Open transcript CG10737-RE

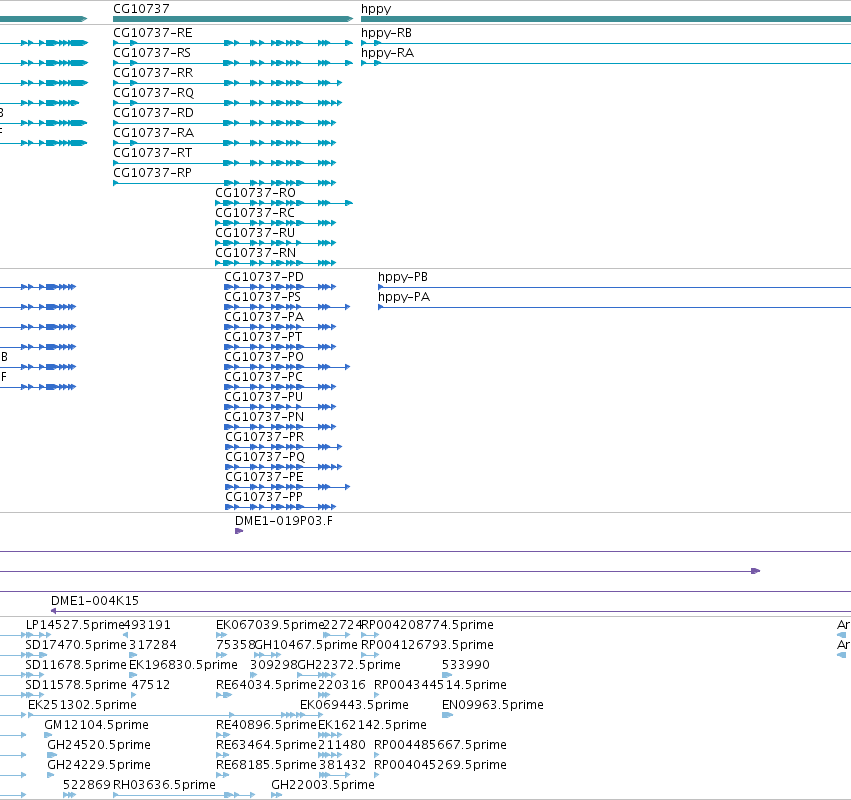(x=153, y=33)
